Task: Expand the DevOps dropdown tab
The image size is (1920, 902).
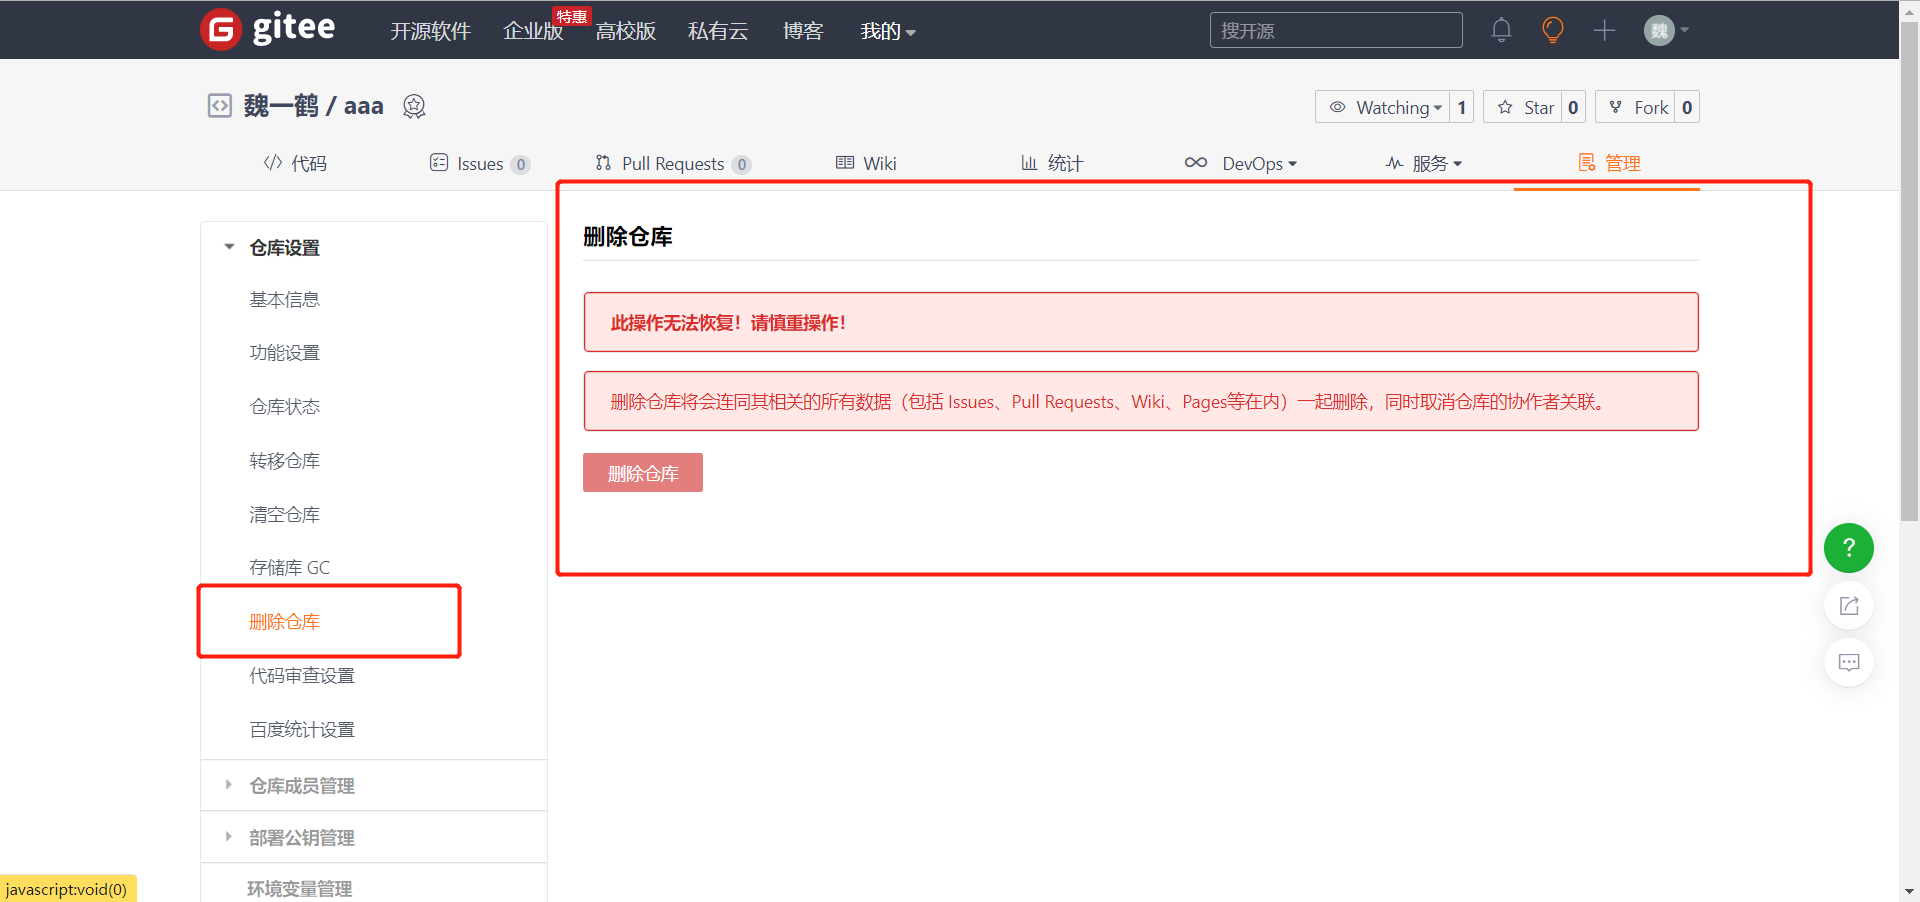Action: [1240, 163]
